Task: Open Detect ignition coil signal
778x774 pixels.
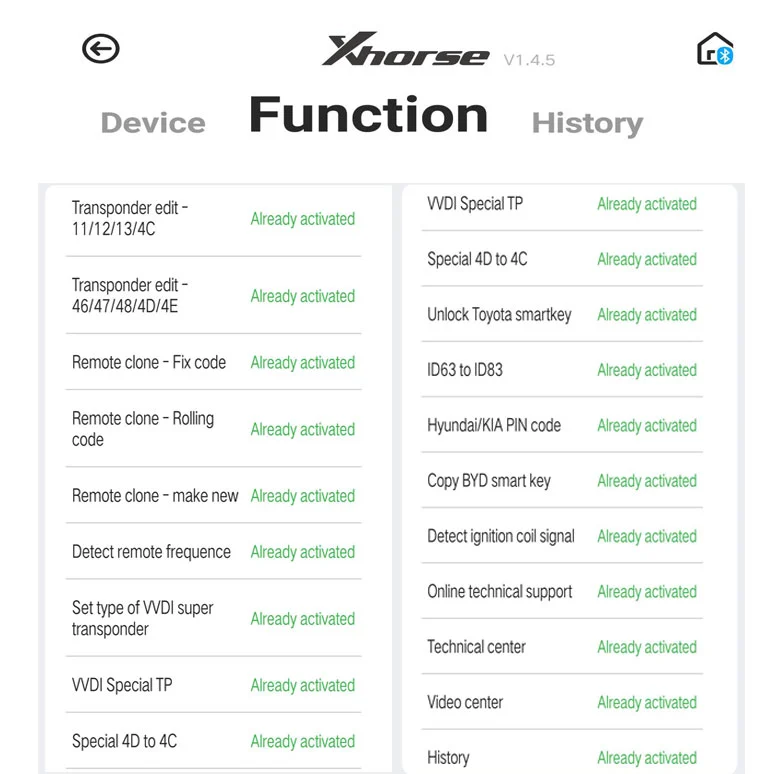Action: click(562, 536)
